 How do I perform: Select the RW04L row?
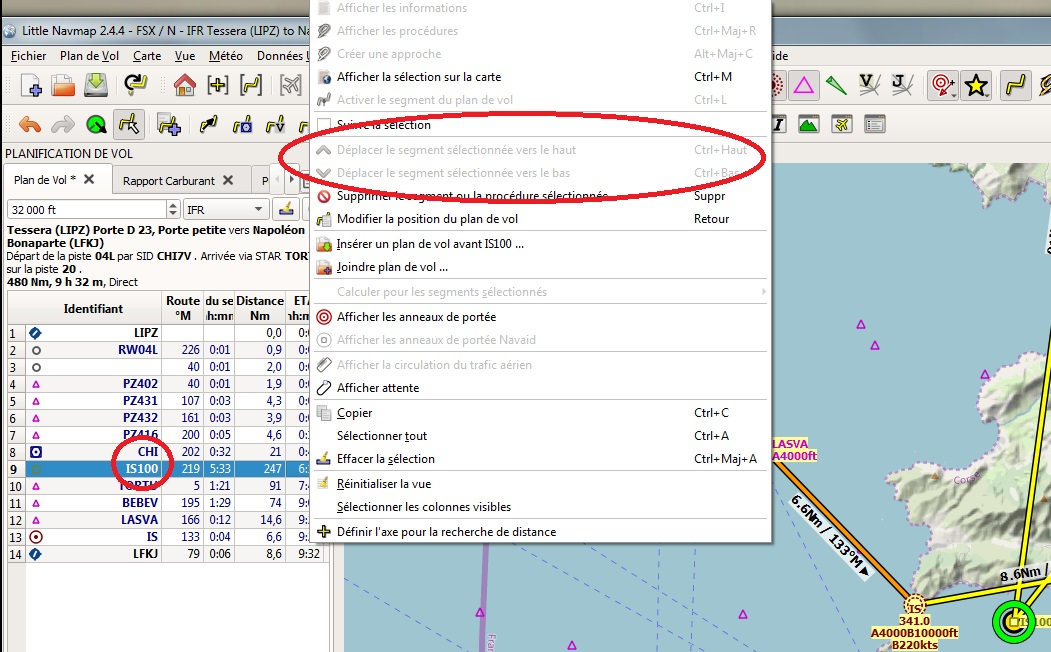pyautogui.click(x=168, y=350)
